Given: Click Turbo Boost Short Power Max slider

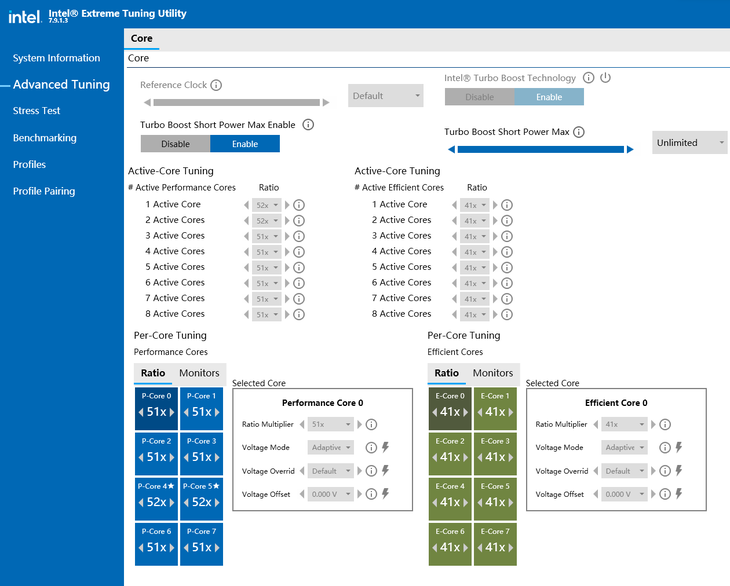Looking at the screenshot, I should point(541,149).
